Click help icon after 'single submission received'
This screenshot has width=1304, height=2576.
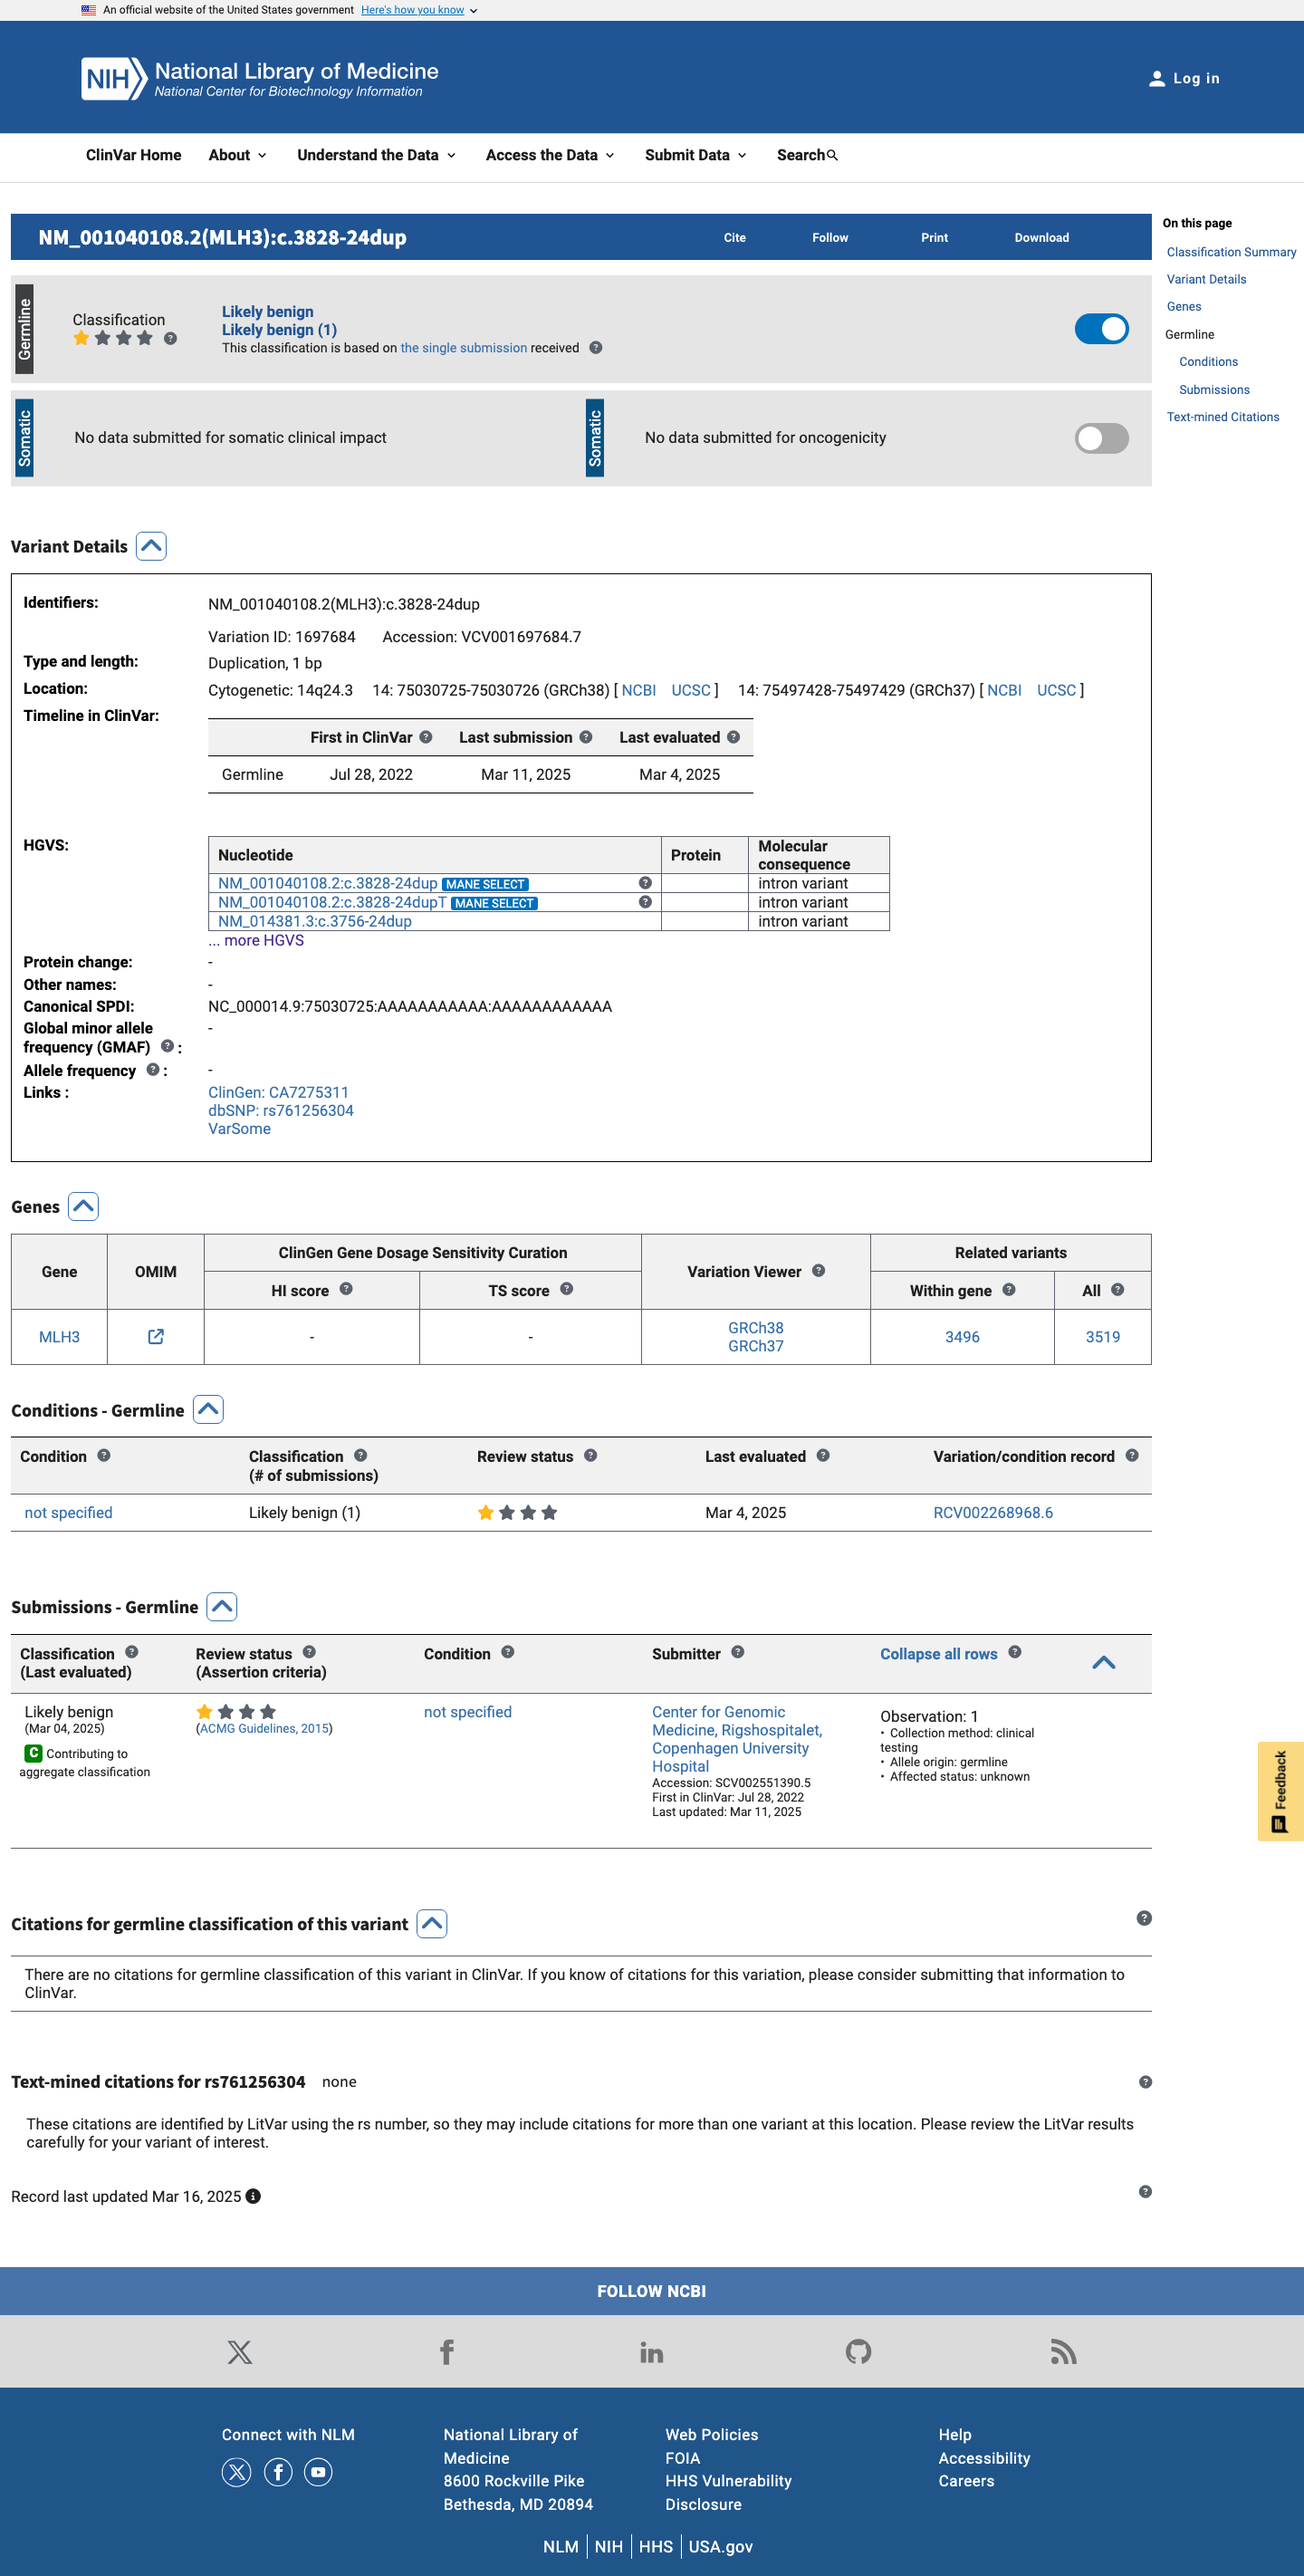click(596, 348)
